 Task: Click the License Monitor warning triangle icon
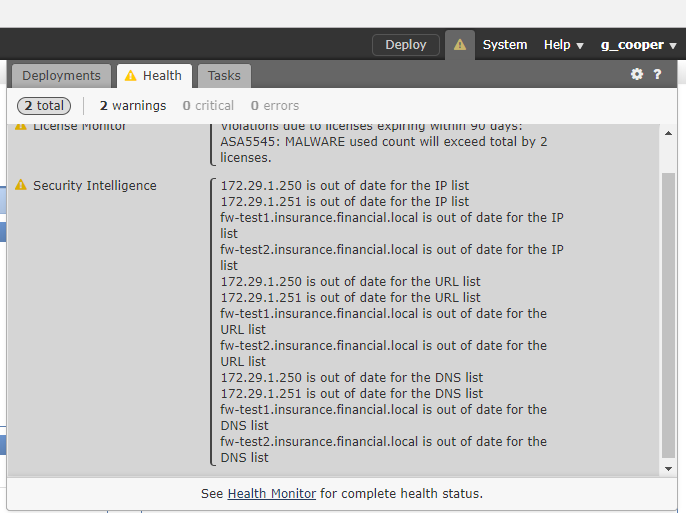click(x=21, y=127)
